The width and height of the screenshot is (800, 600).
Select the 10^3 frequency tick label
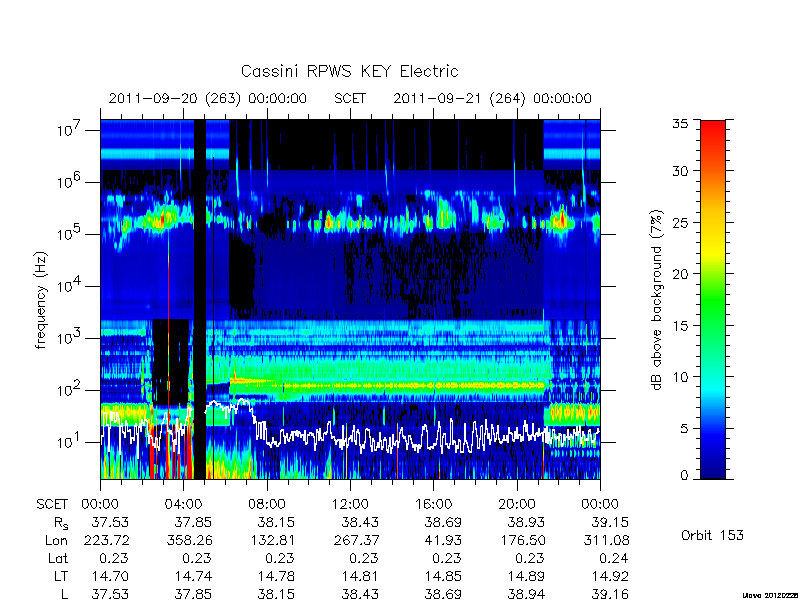(x=70, y=338)
